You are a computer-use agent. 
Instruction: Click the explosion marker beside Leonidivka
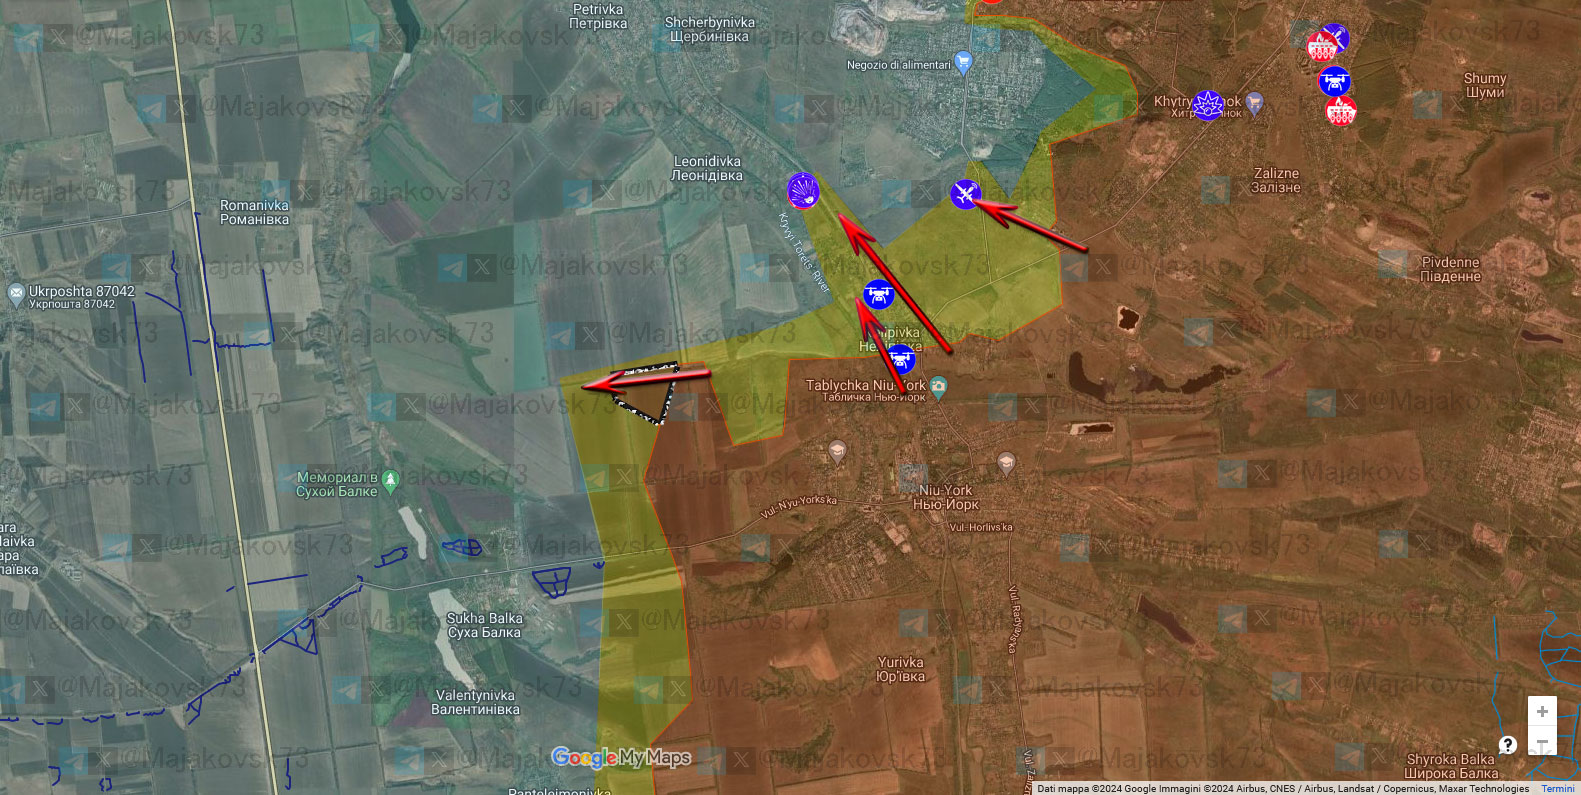coord(803,190)
